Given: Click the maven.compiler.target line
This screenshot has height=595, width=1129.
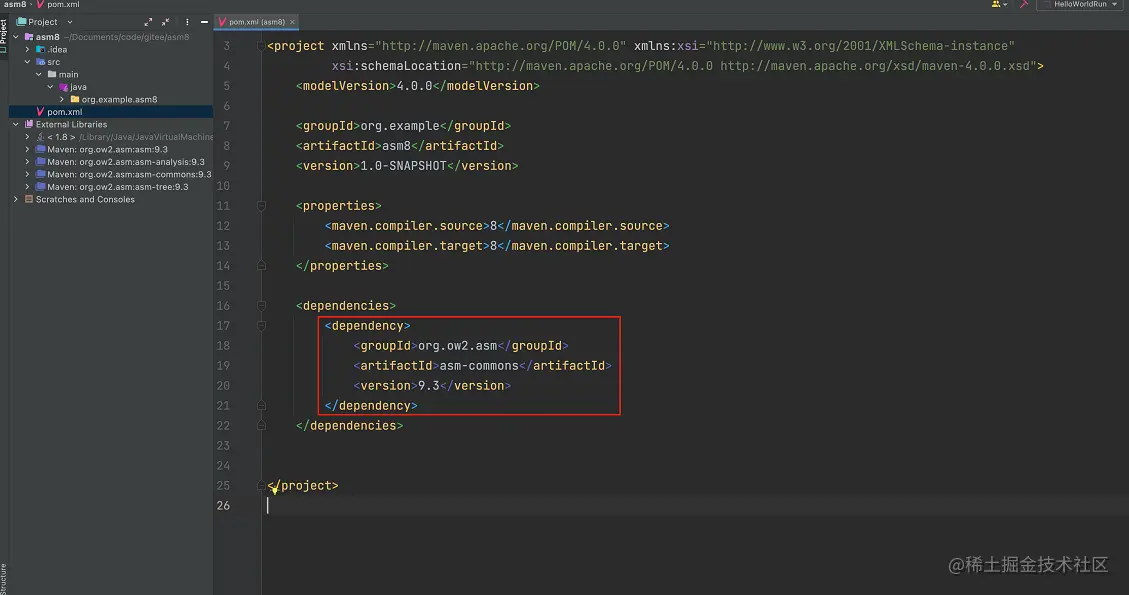Looking at the screenshot, I should [x=497, y=246].
